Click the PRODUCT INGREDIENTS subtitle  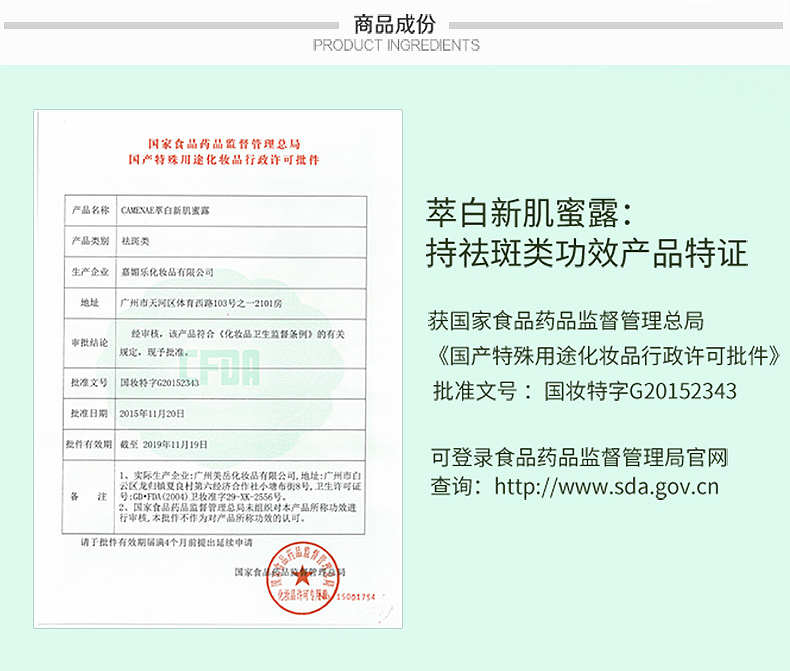[396, 45]
